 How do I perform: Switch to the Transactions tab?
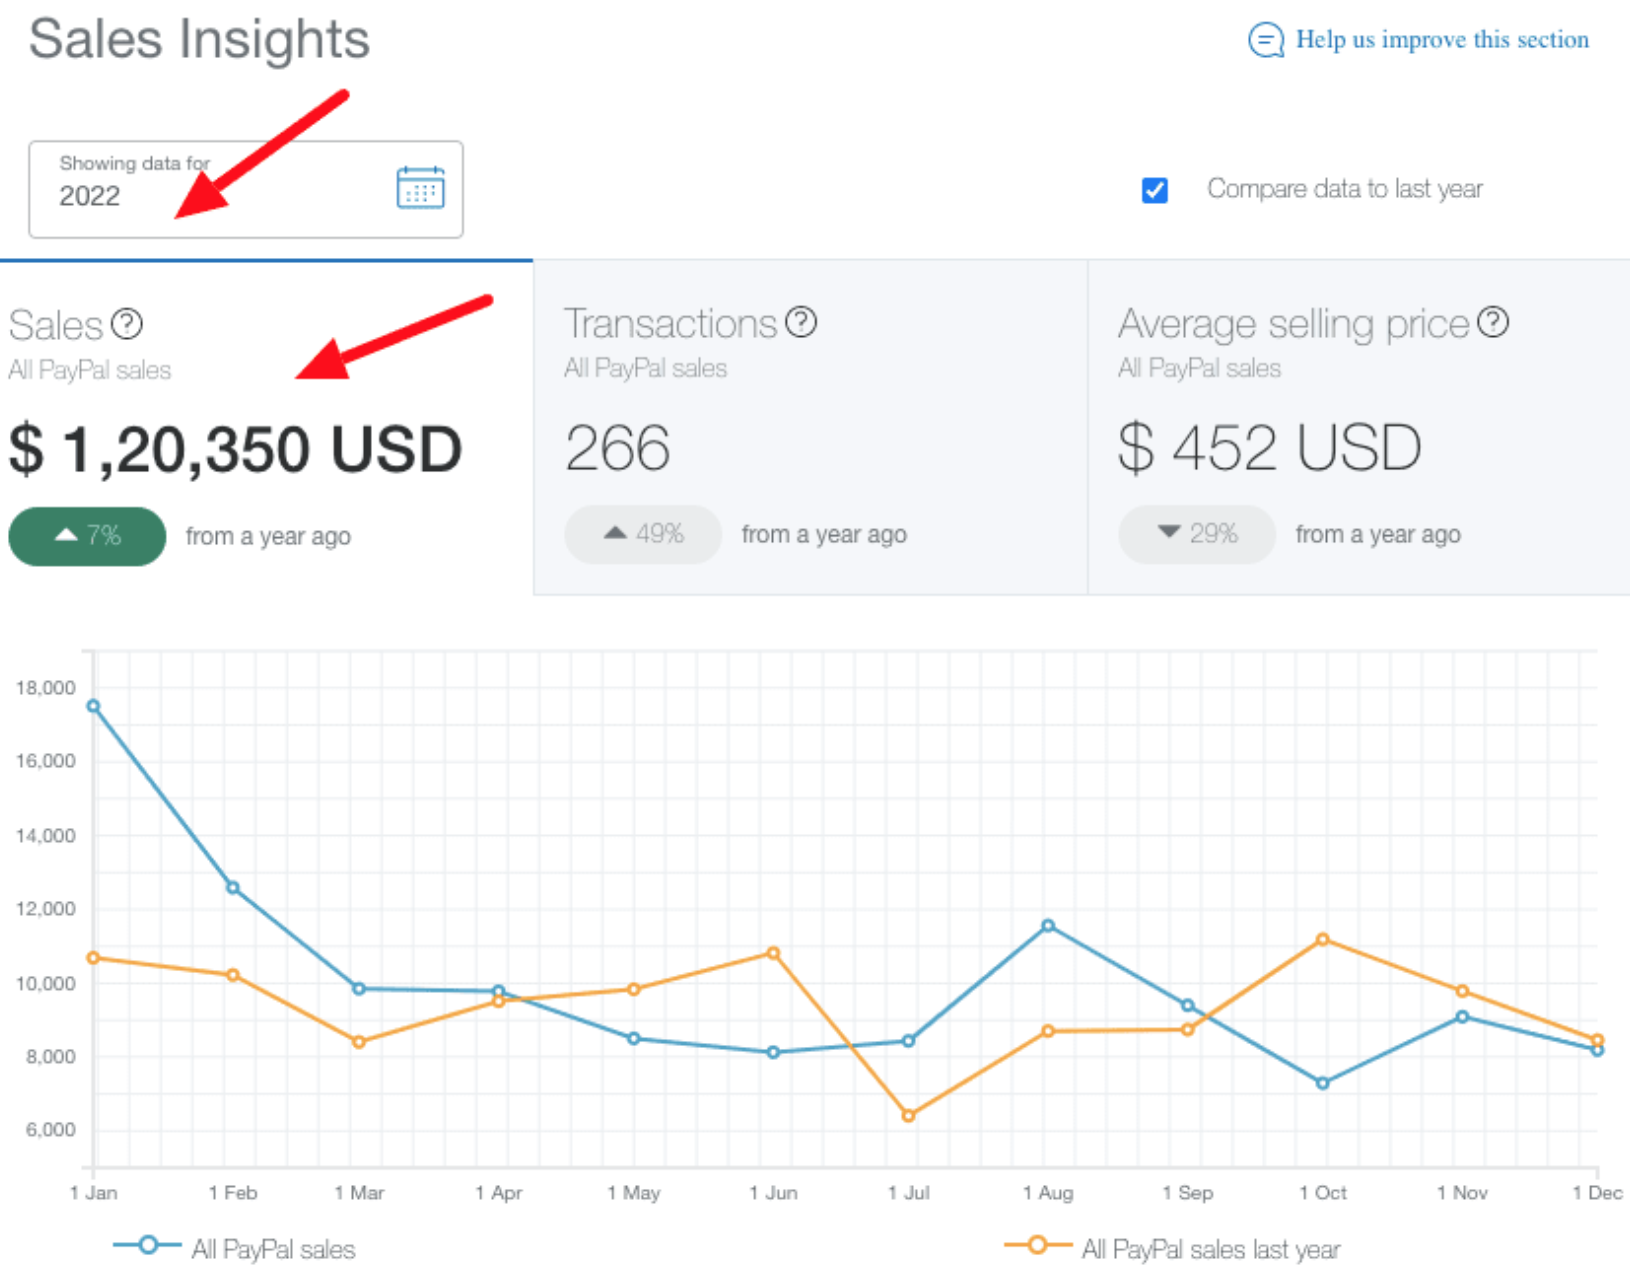[810, 428]
